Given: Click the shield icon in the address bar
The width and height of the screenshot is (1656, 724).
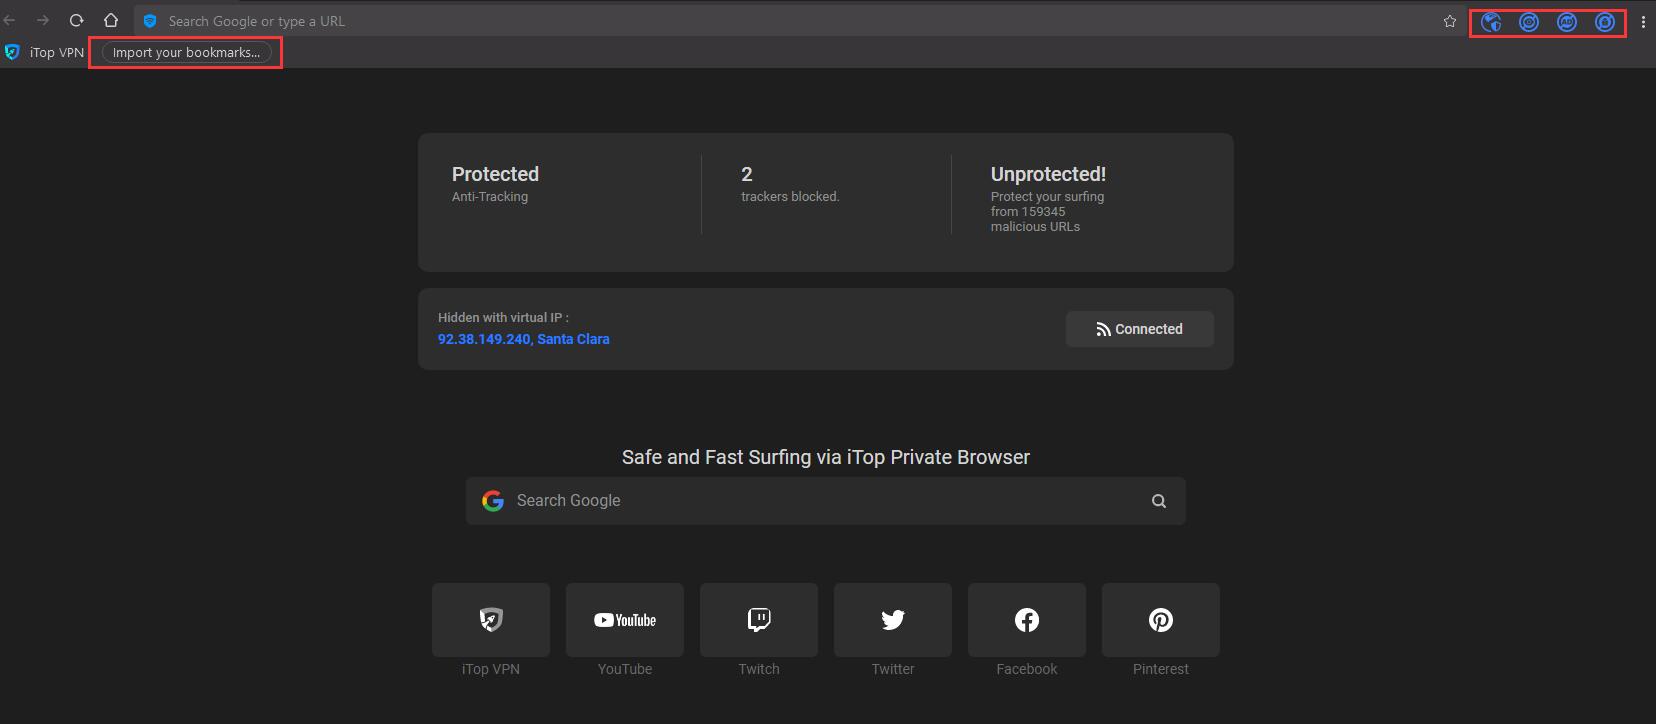Looking at the screenshot, I should tap(150, 21).
